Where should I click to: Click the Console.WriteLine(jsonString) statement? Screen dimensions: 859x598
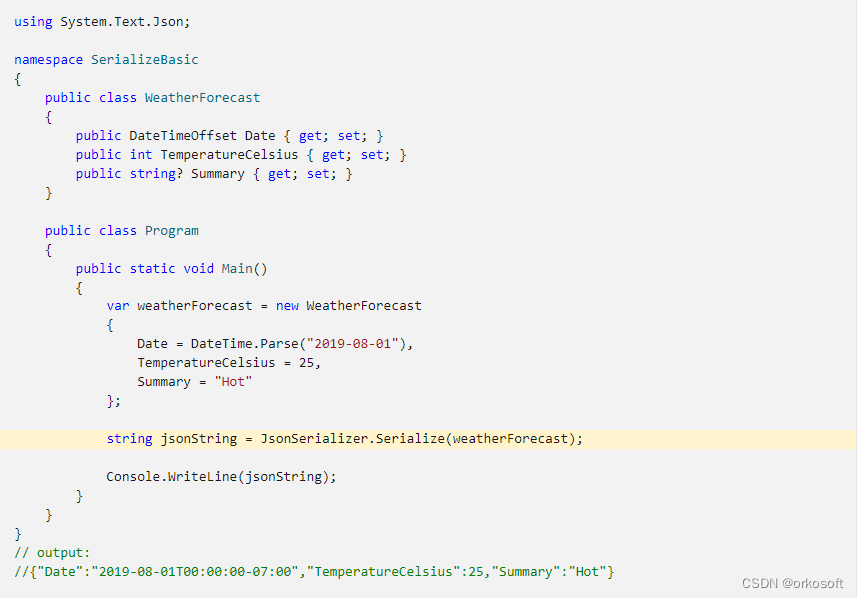pyautogui.click(x=221, y=477)
